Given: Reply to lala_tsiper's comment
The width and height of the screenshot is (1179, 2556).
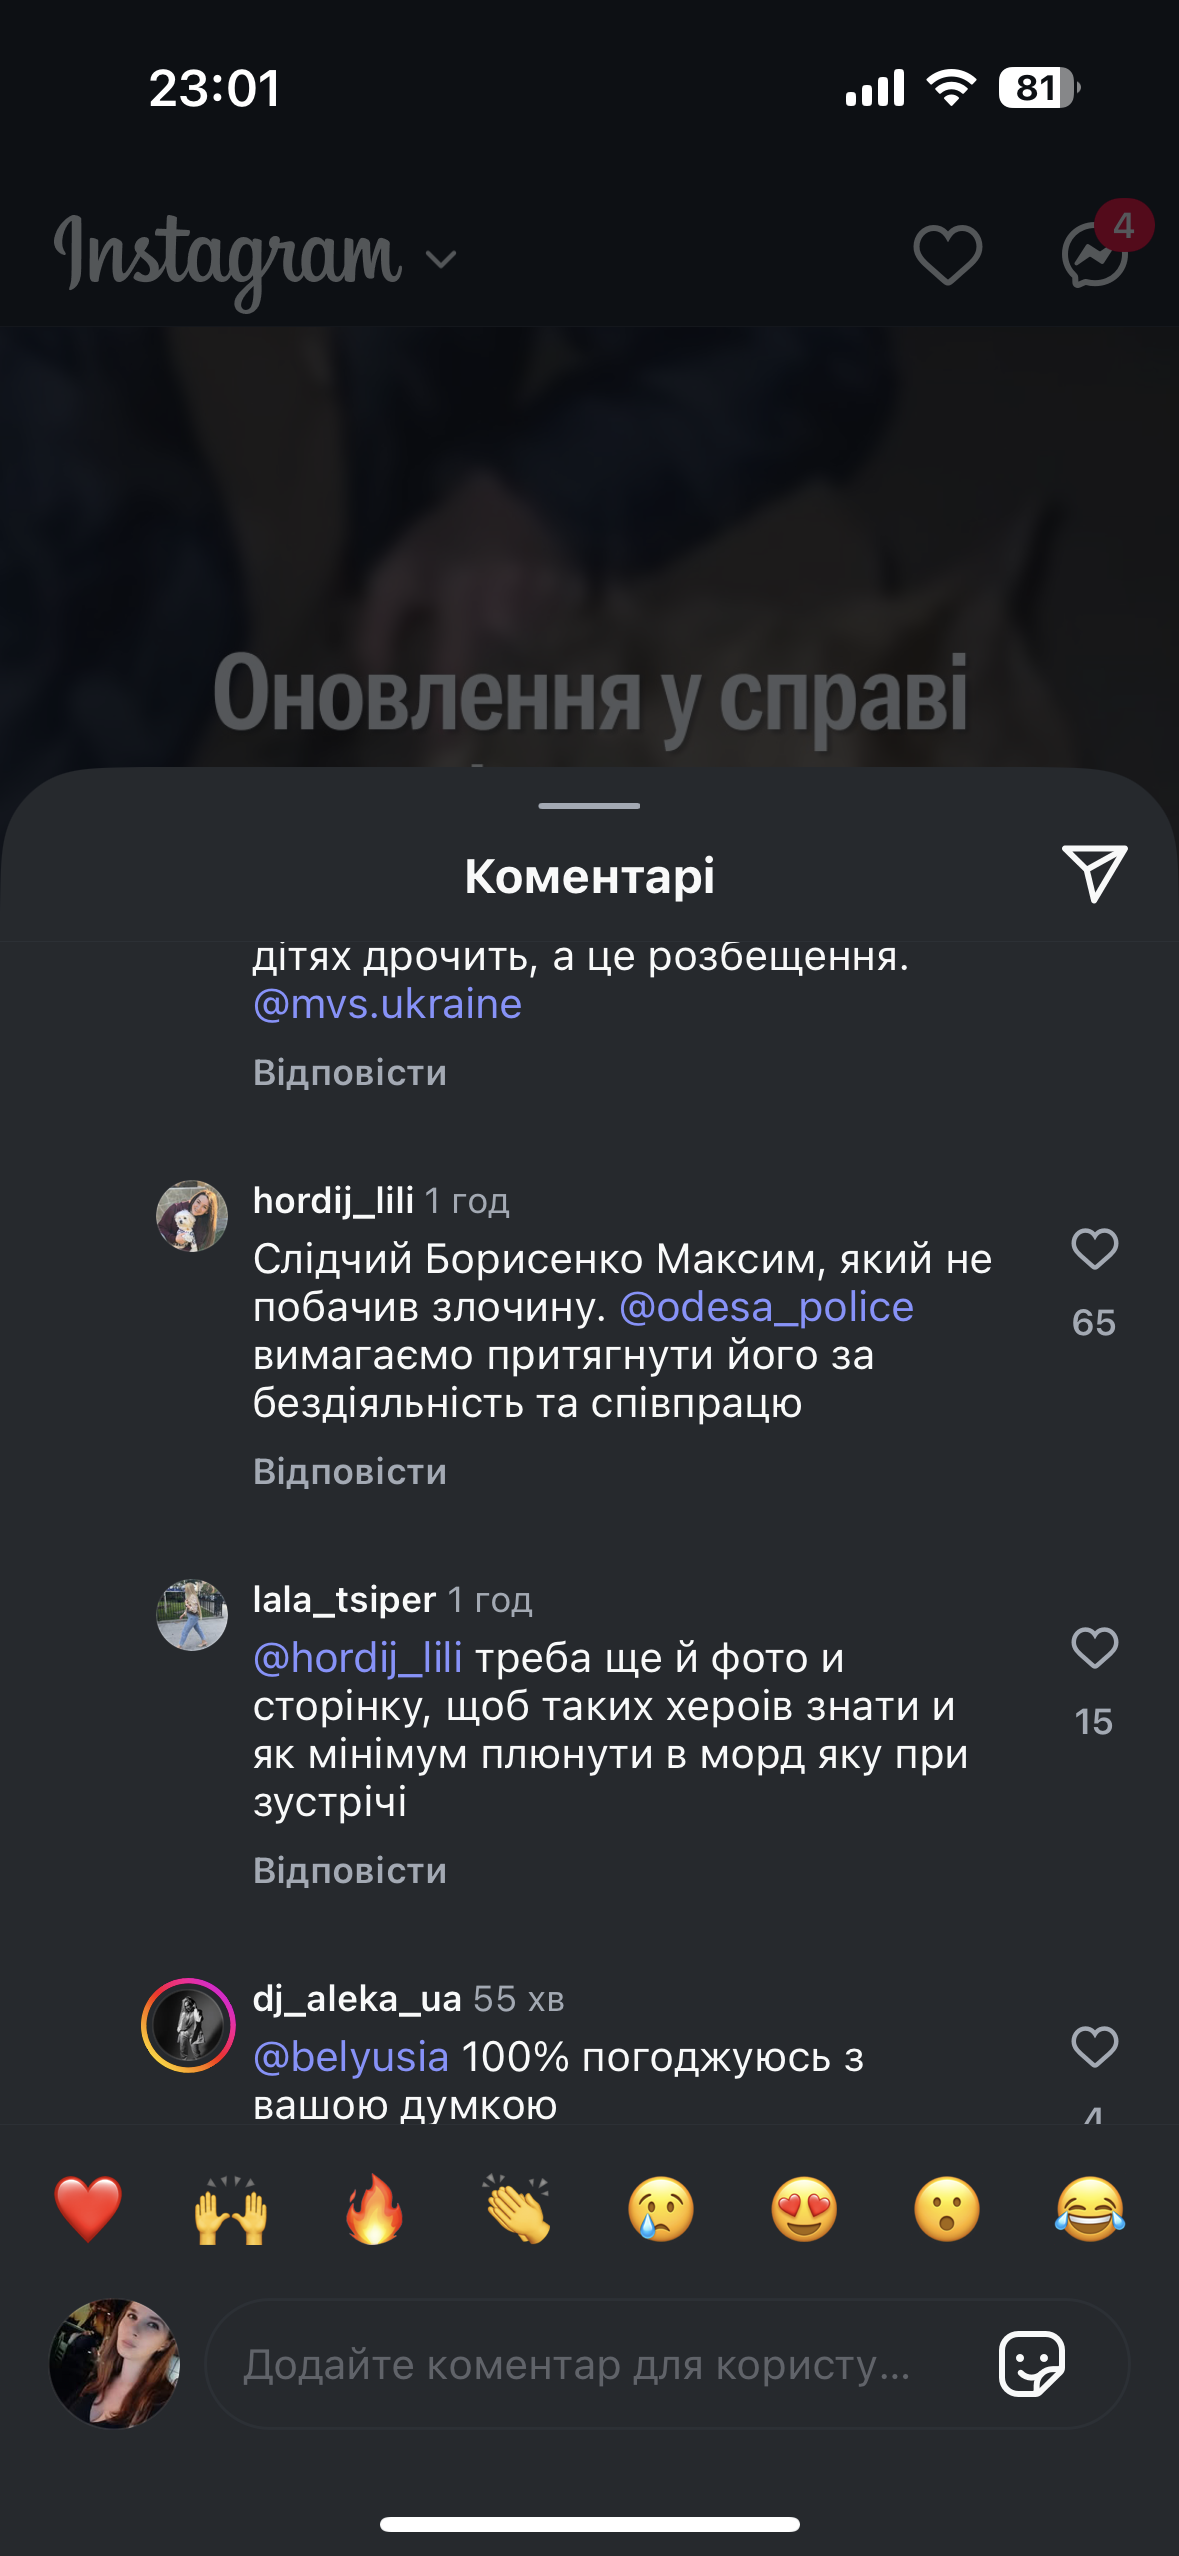Looking at the screenshot, I should (x=350, y=1871).
